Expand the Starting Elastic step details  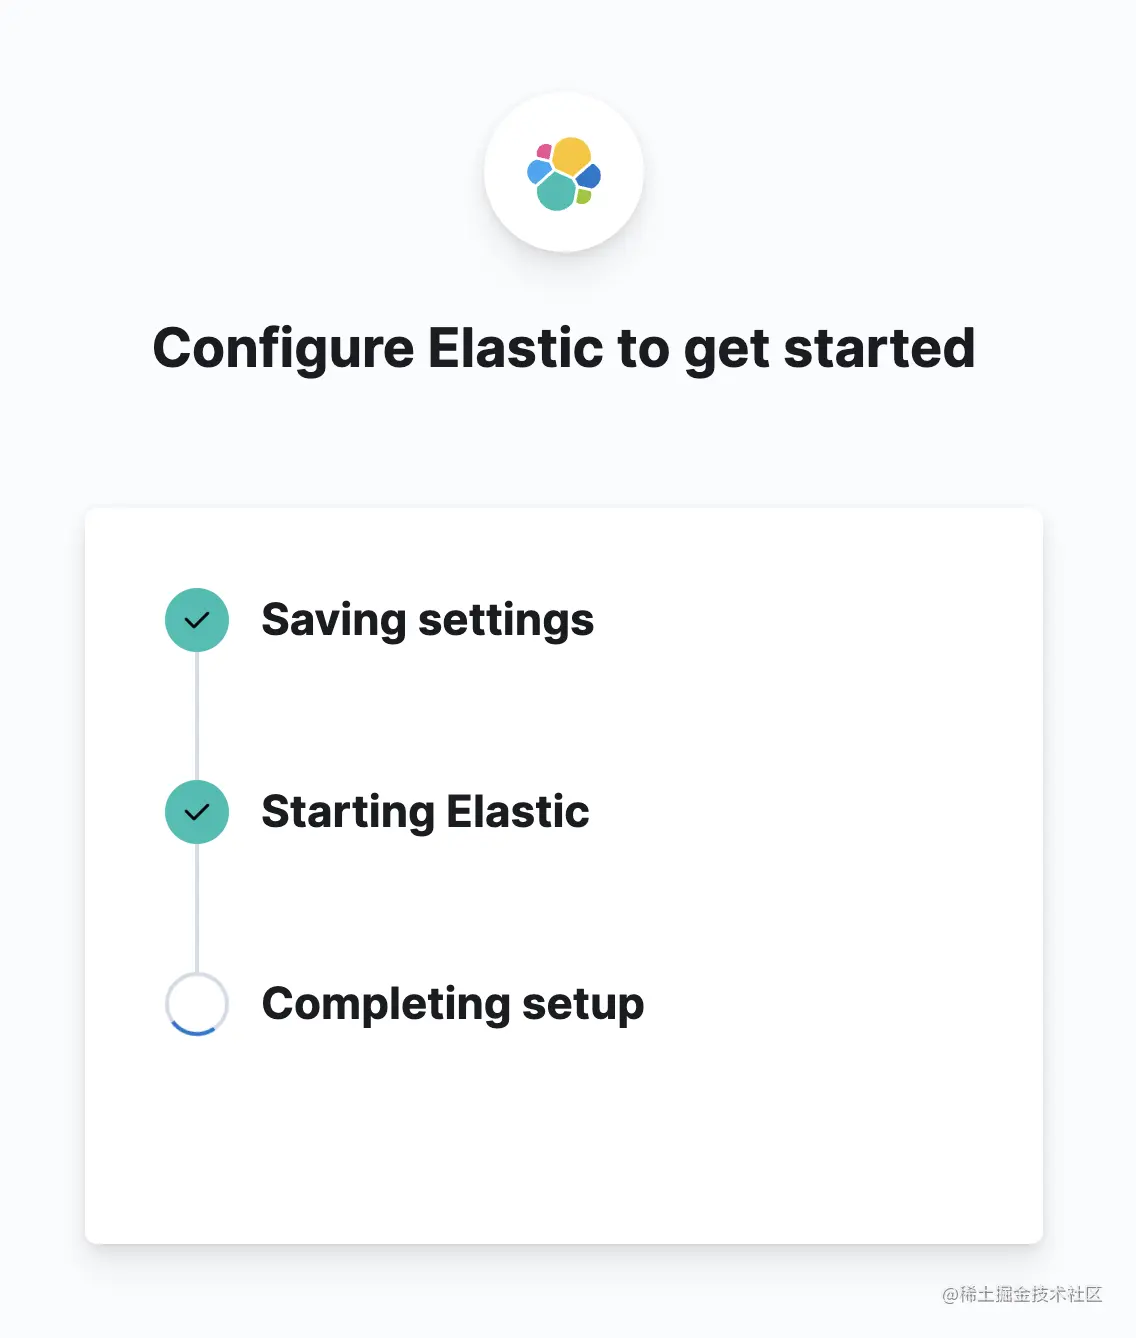pos(424,812)
